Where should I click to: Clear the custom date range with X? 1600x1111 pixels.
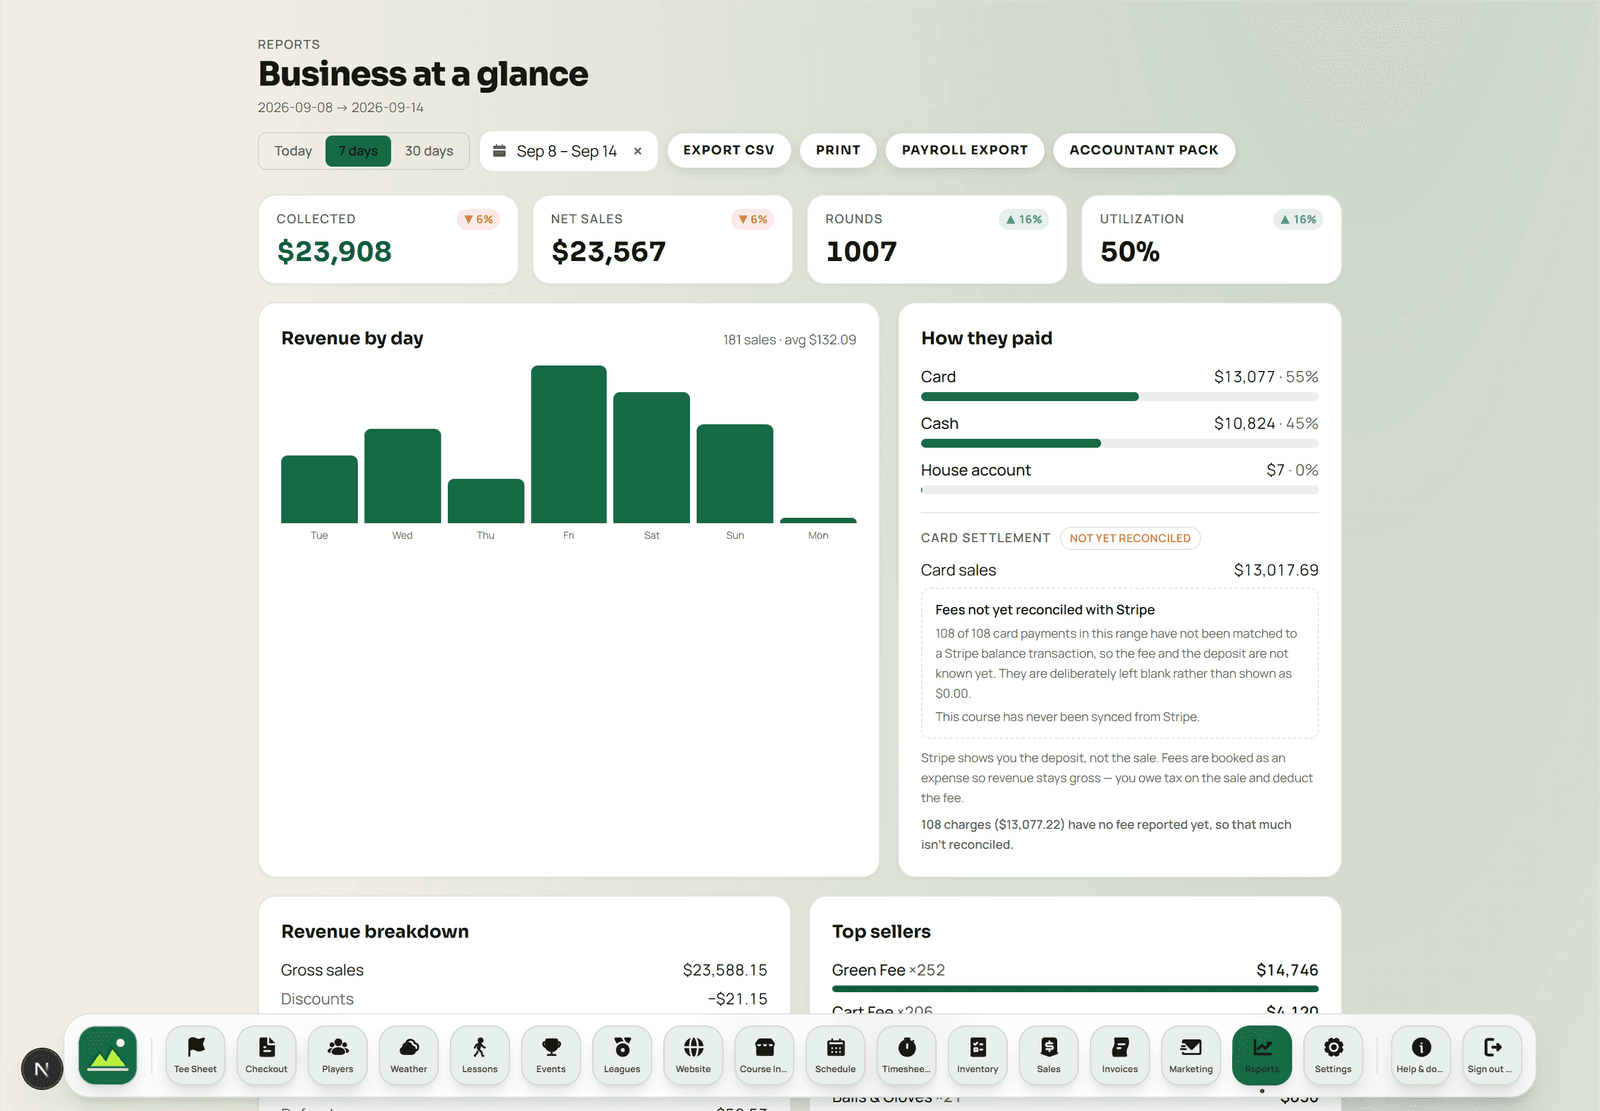click(x=638, y=151)
